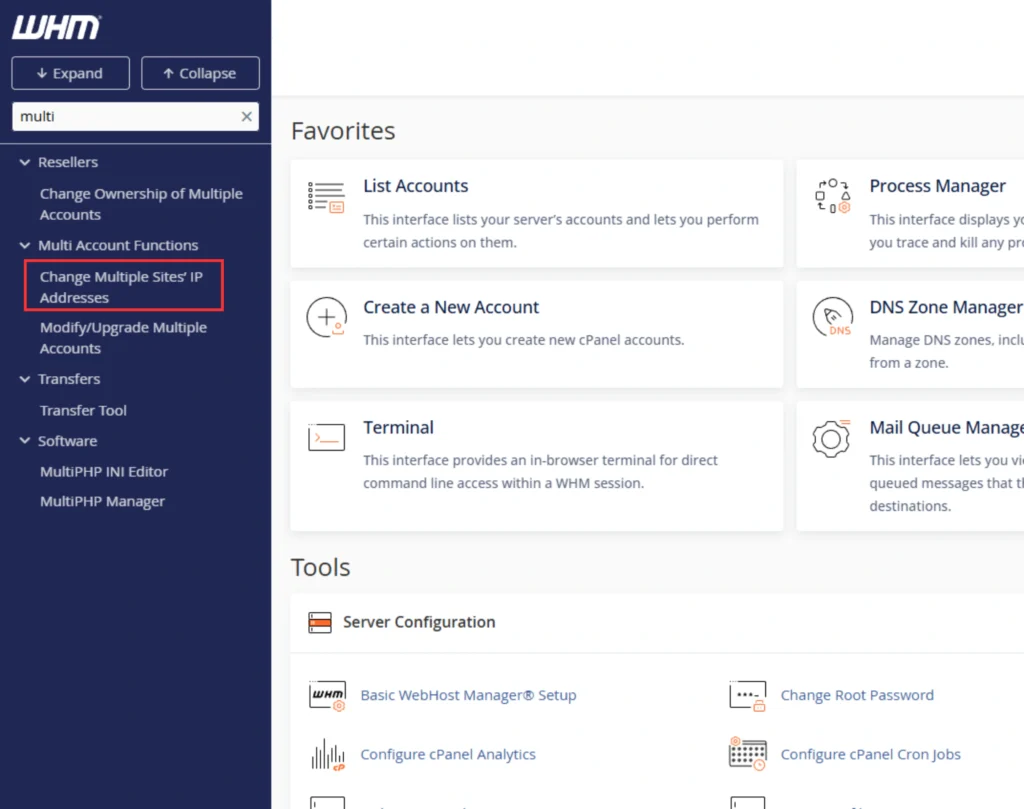Open the Terminal favorite link
The width and height of the screenshot is (1024, 809).
point(398,428)
